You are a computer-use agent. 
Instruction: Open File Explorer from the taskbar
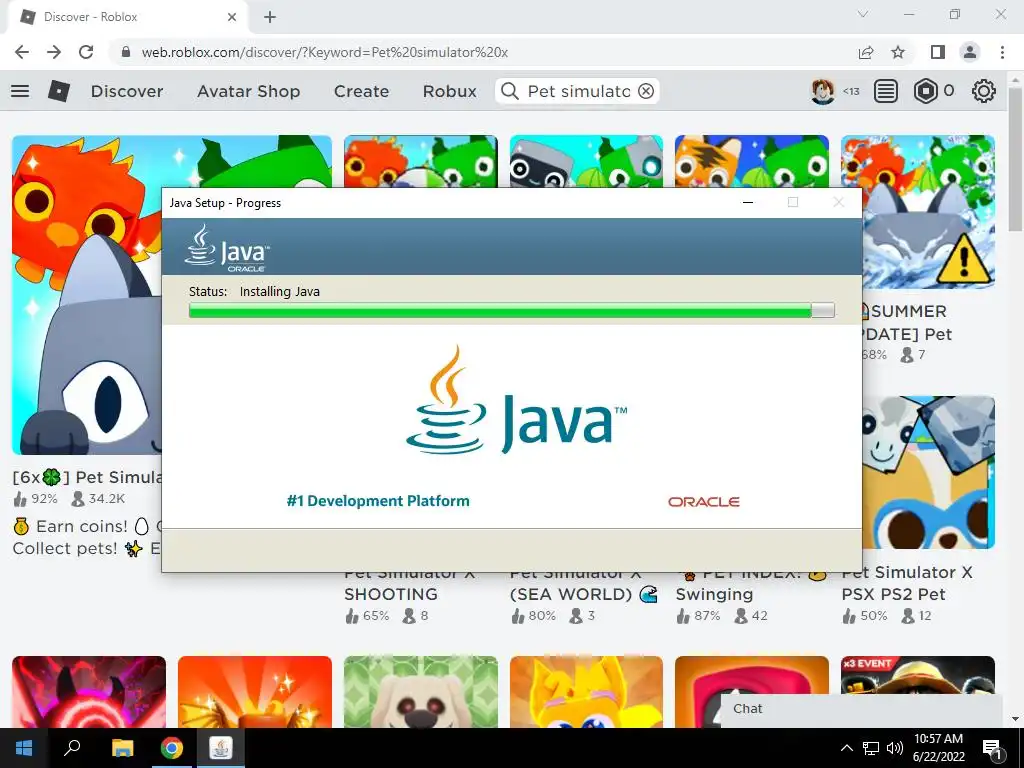tap(122, 748)
